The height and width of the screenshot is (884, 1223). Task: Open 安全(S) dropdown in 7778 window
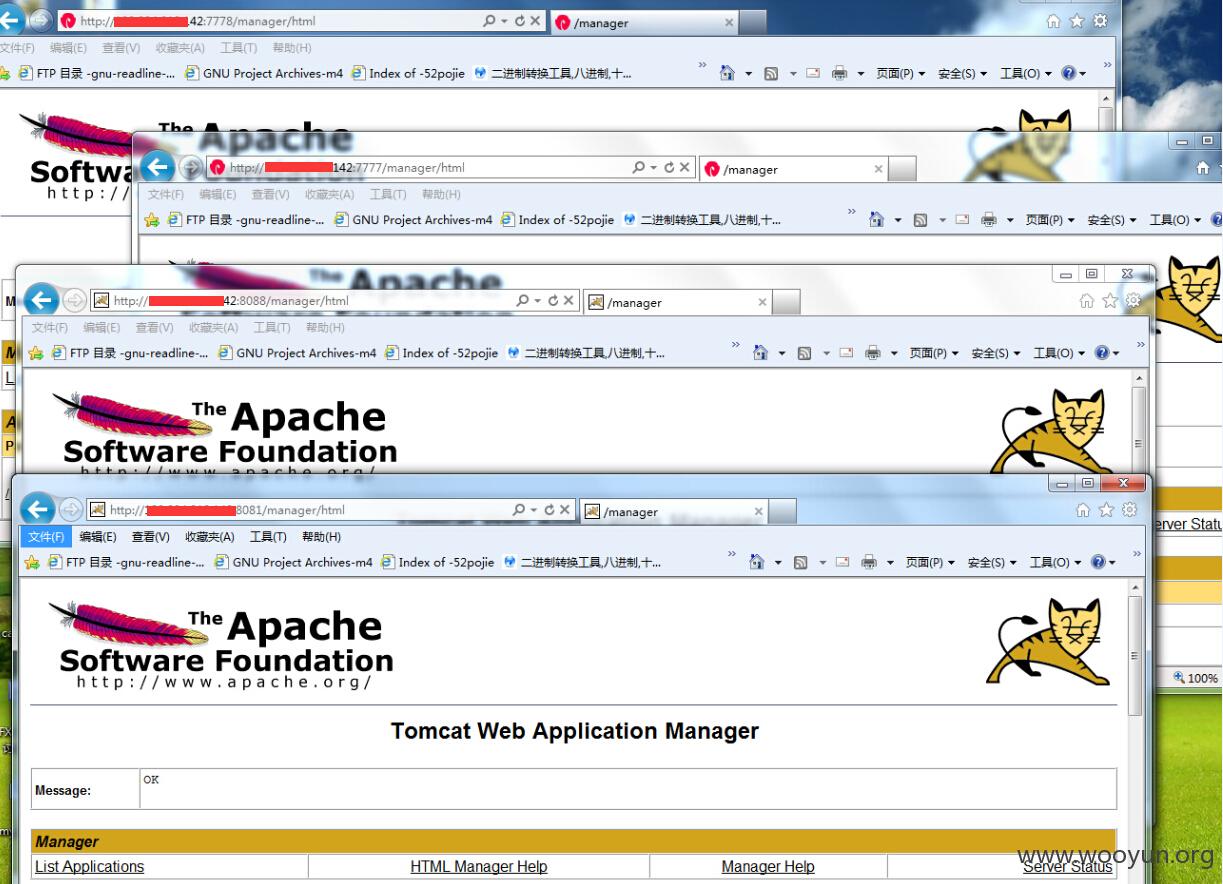[x=962, y=73]
